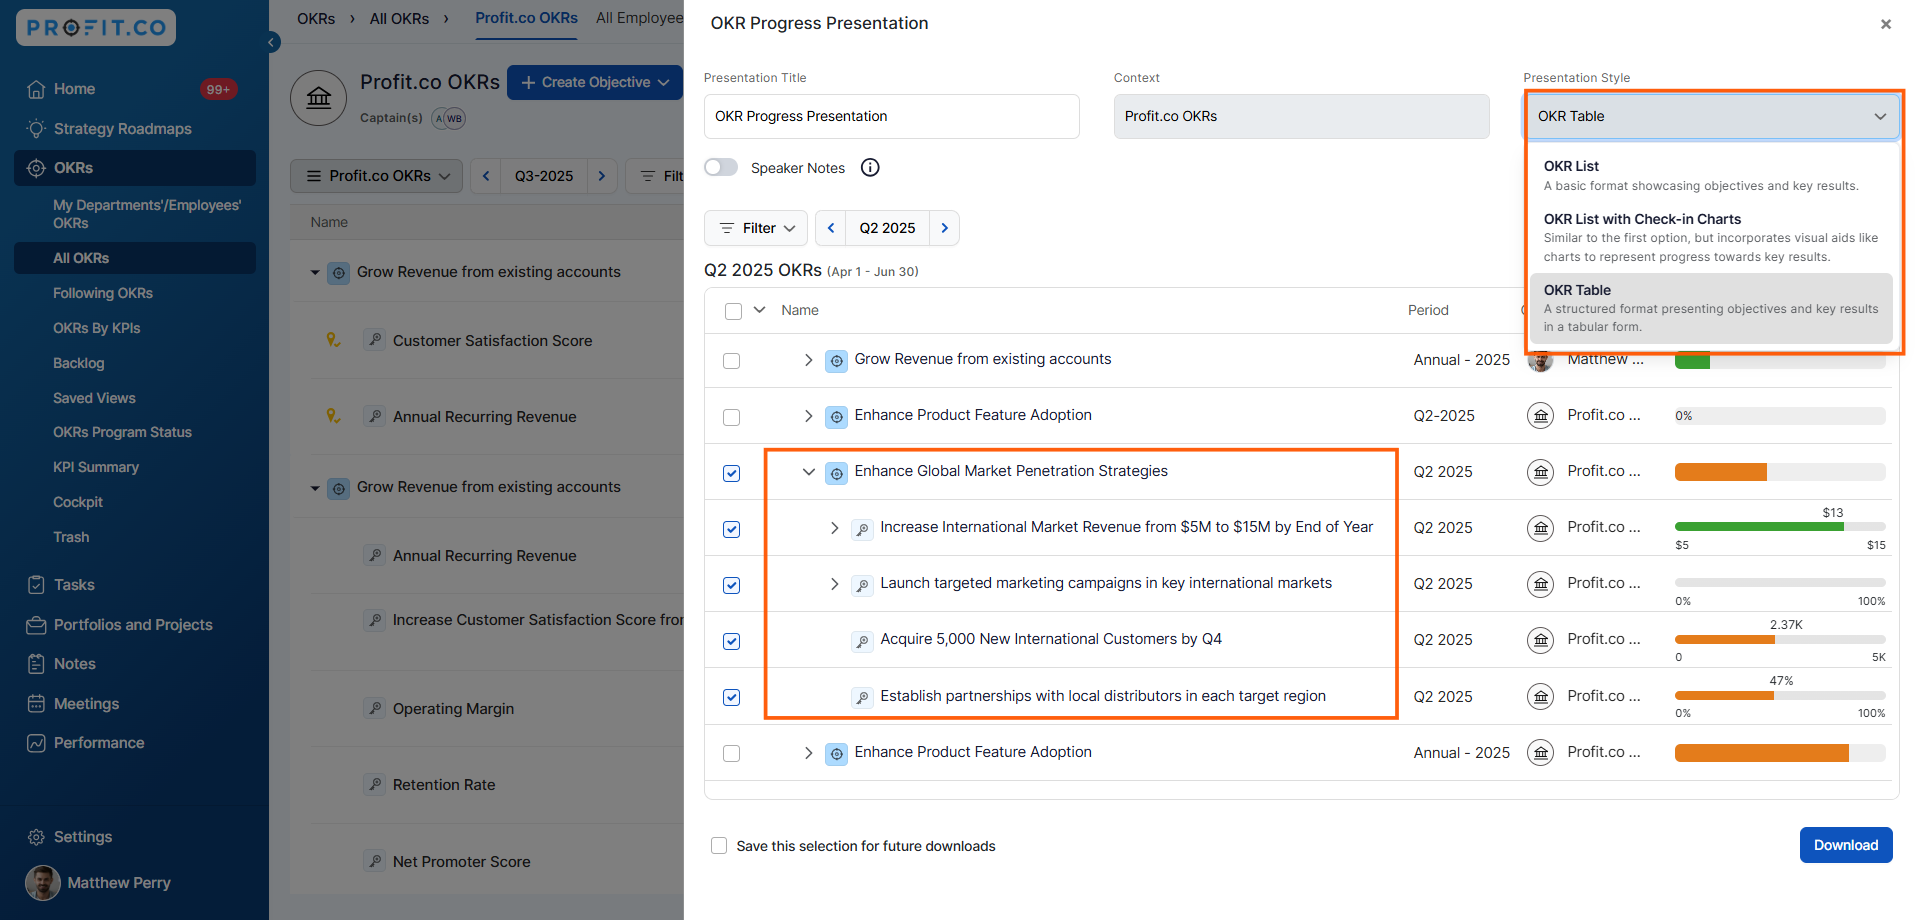This screenshot has height=920, width=1918.
Task: Uncheck Establish partnerships with local distributors checkbox
Action: [x=732, y=697]
